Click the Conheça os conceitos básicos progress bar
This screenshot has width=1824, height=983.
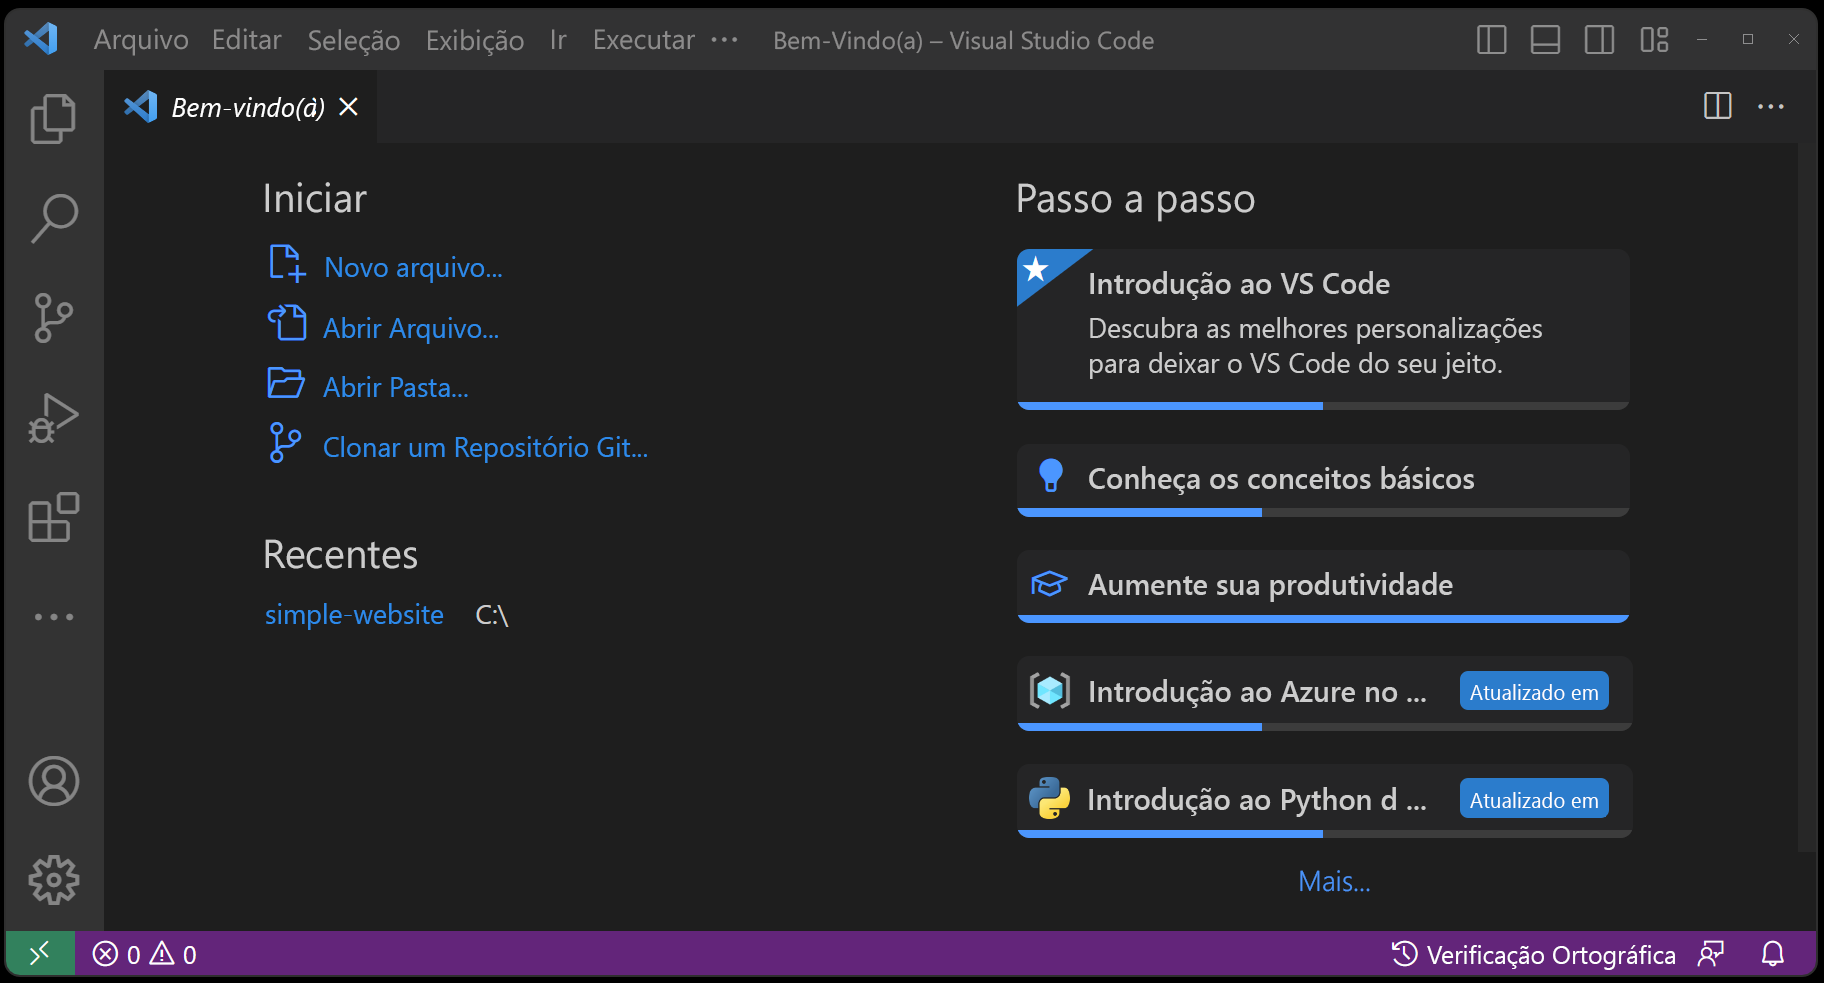[1323, 513]
